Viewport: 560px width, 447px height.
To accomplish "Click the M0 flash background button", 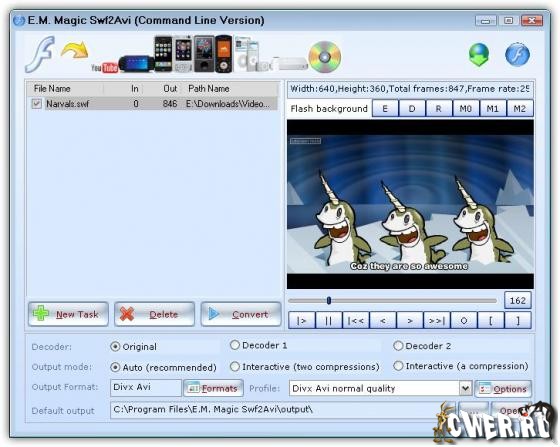I will pos(466,109).
